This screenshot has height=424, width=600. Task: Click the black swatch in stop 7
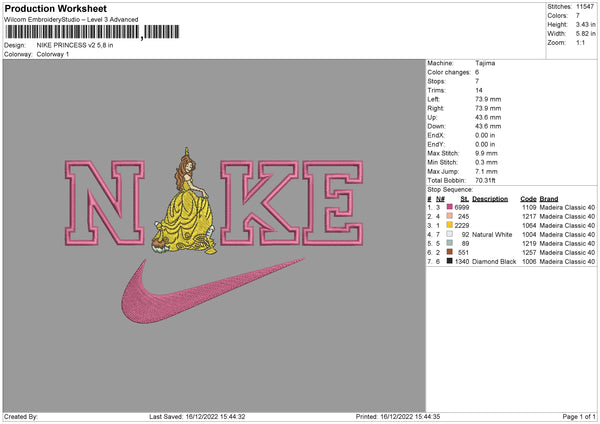click(x=450, y=261)
